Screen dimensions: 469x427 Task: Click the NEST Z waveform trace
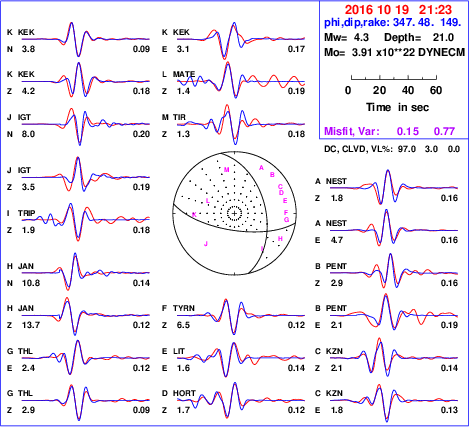click(x=394, y=188)
